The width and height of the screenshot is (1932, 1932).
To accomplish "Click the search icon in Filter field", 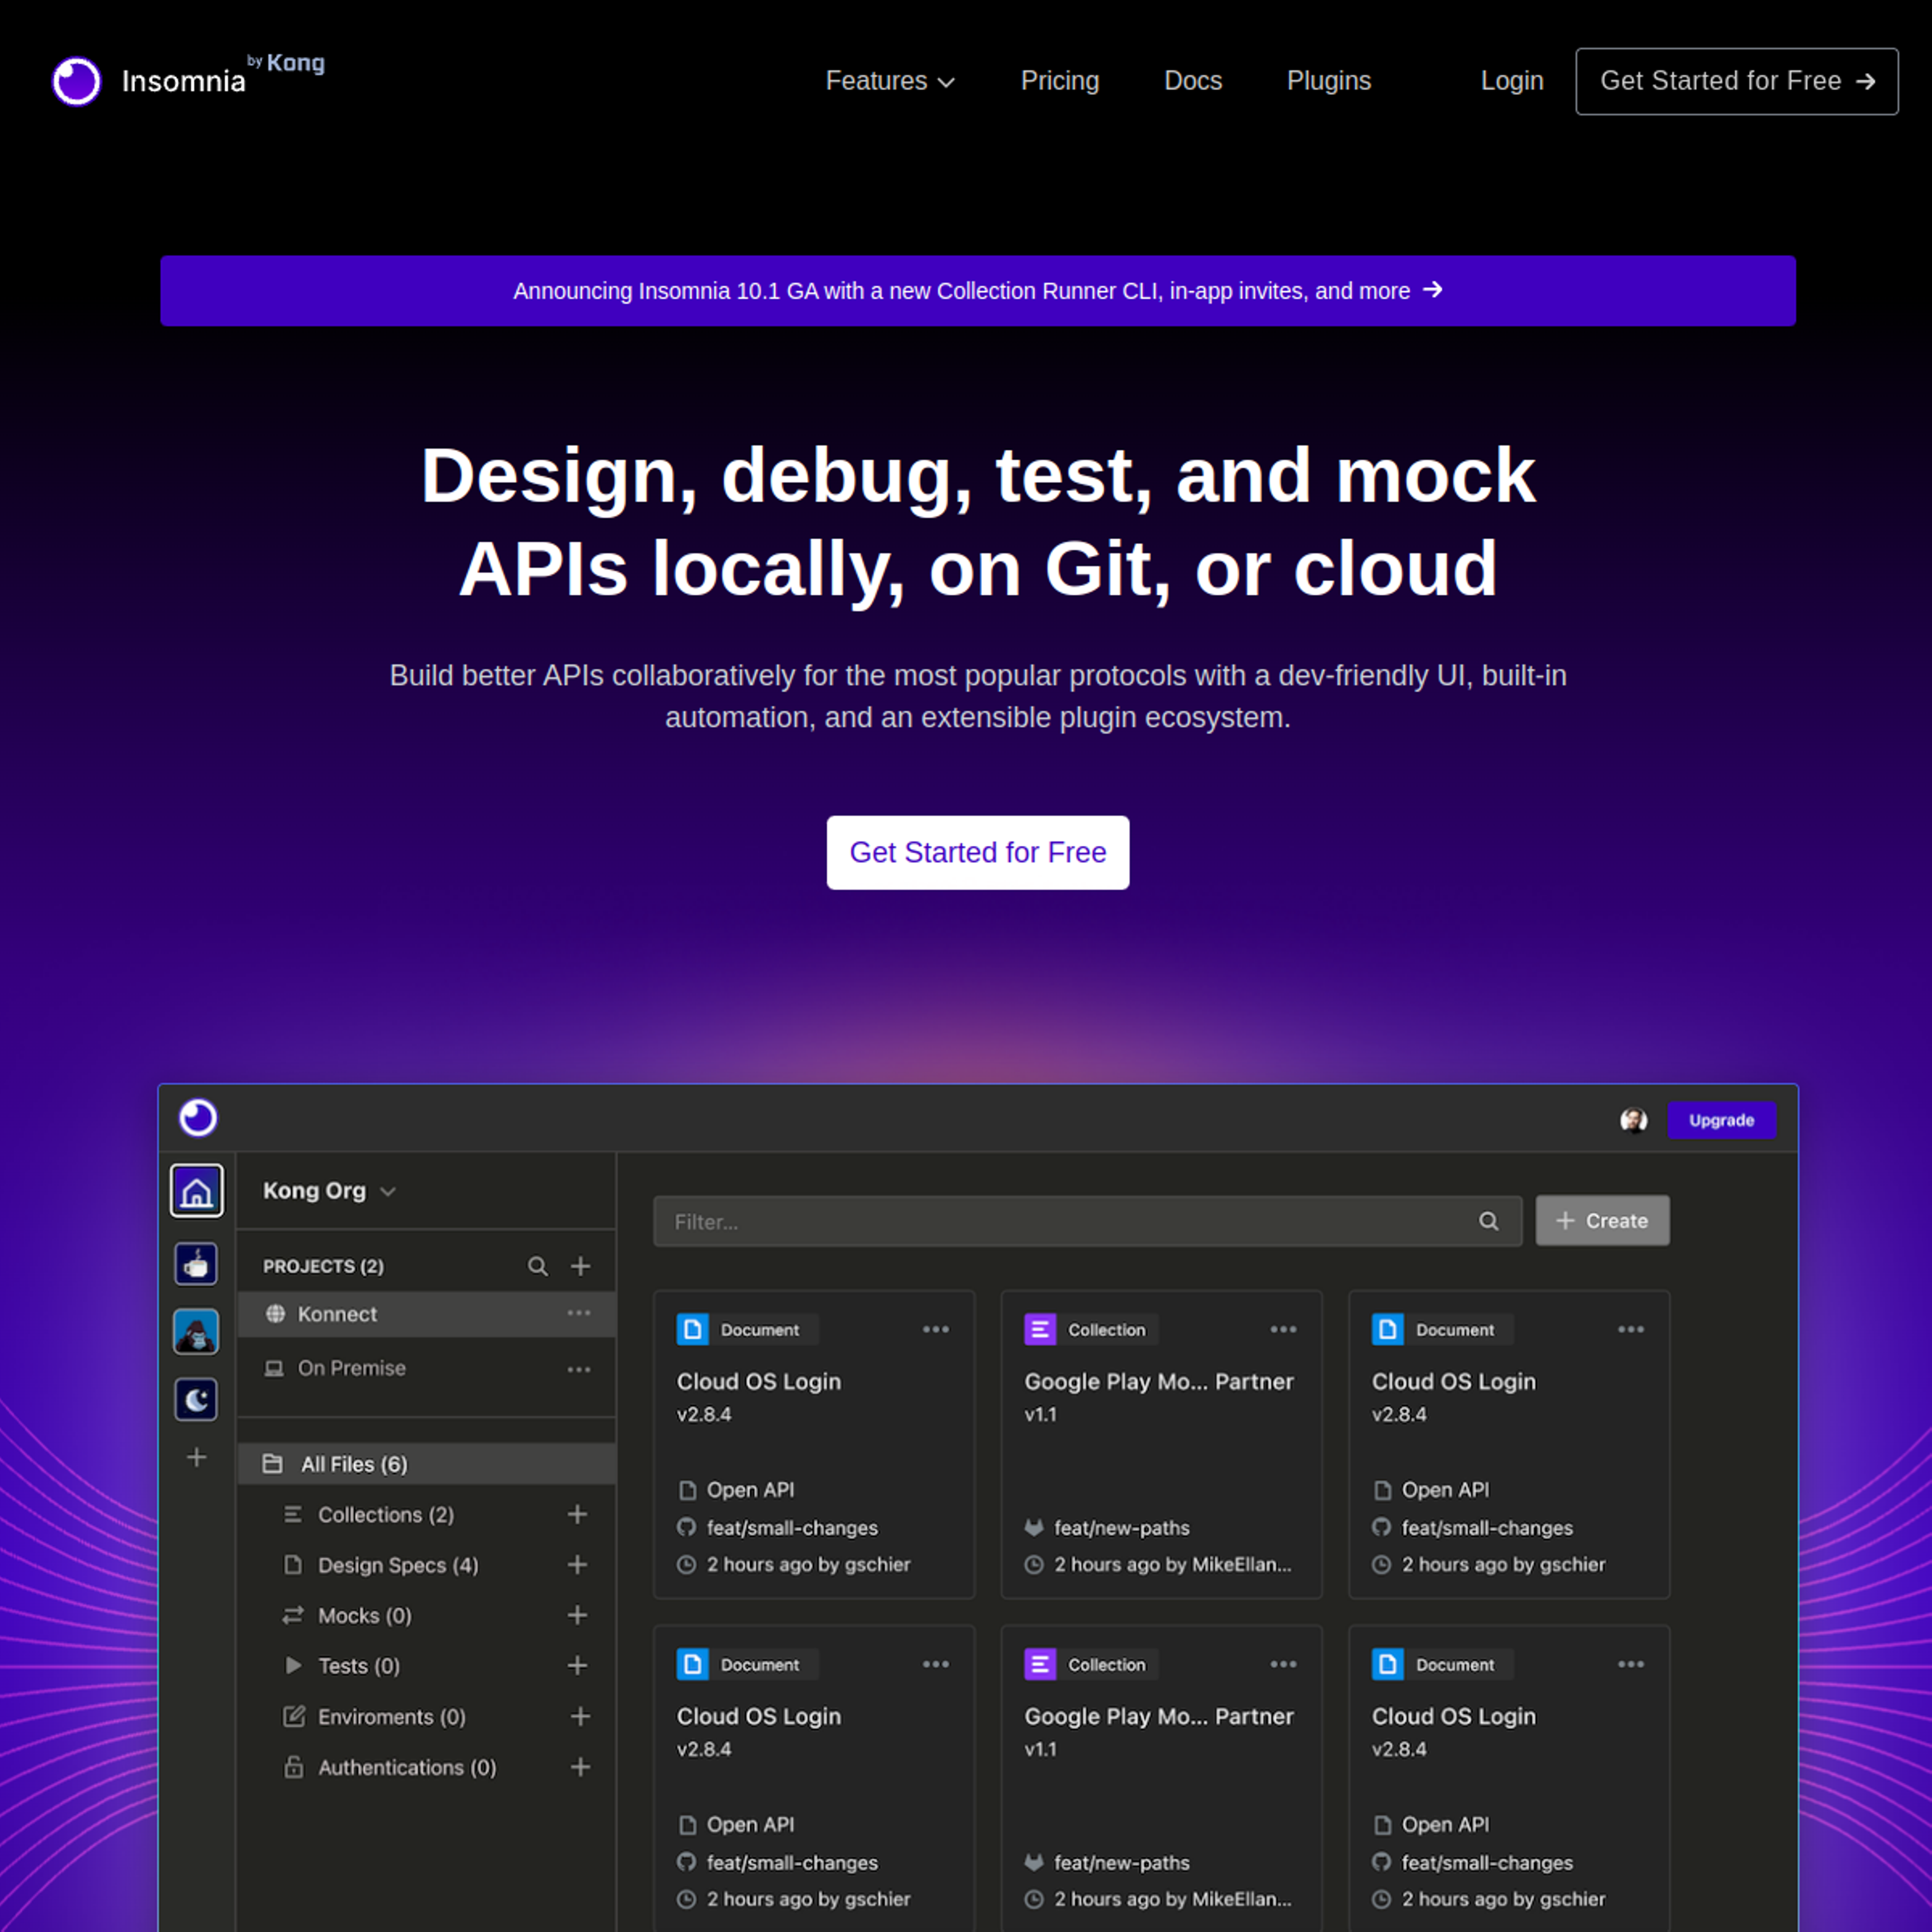I will (x=1488, y=1221).
